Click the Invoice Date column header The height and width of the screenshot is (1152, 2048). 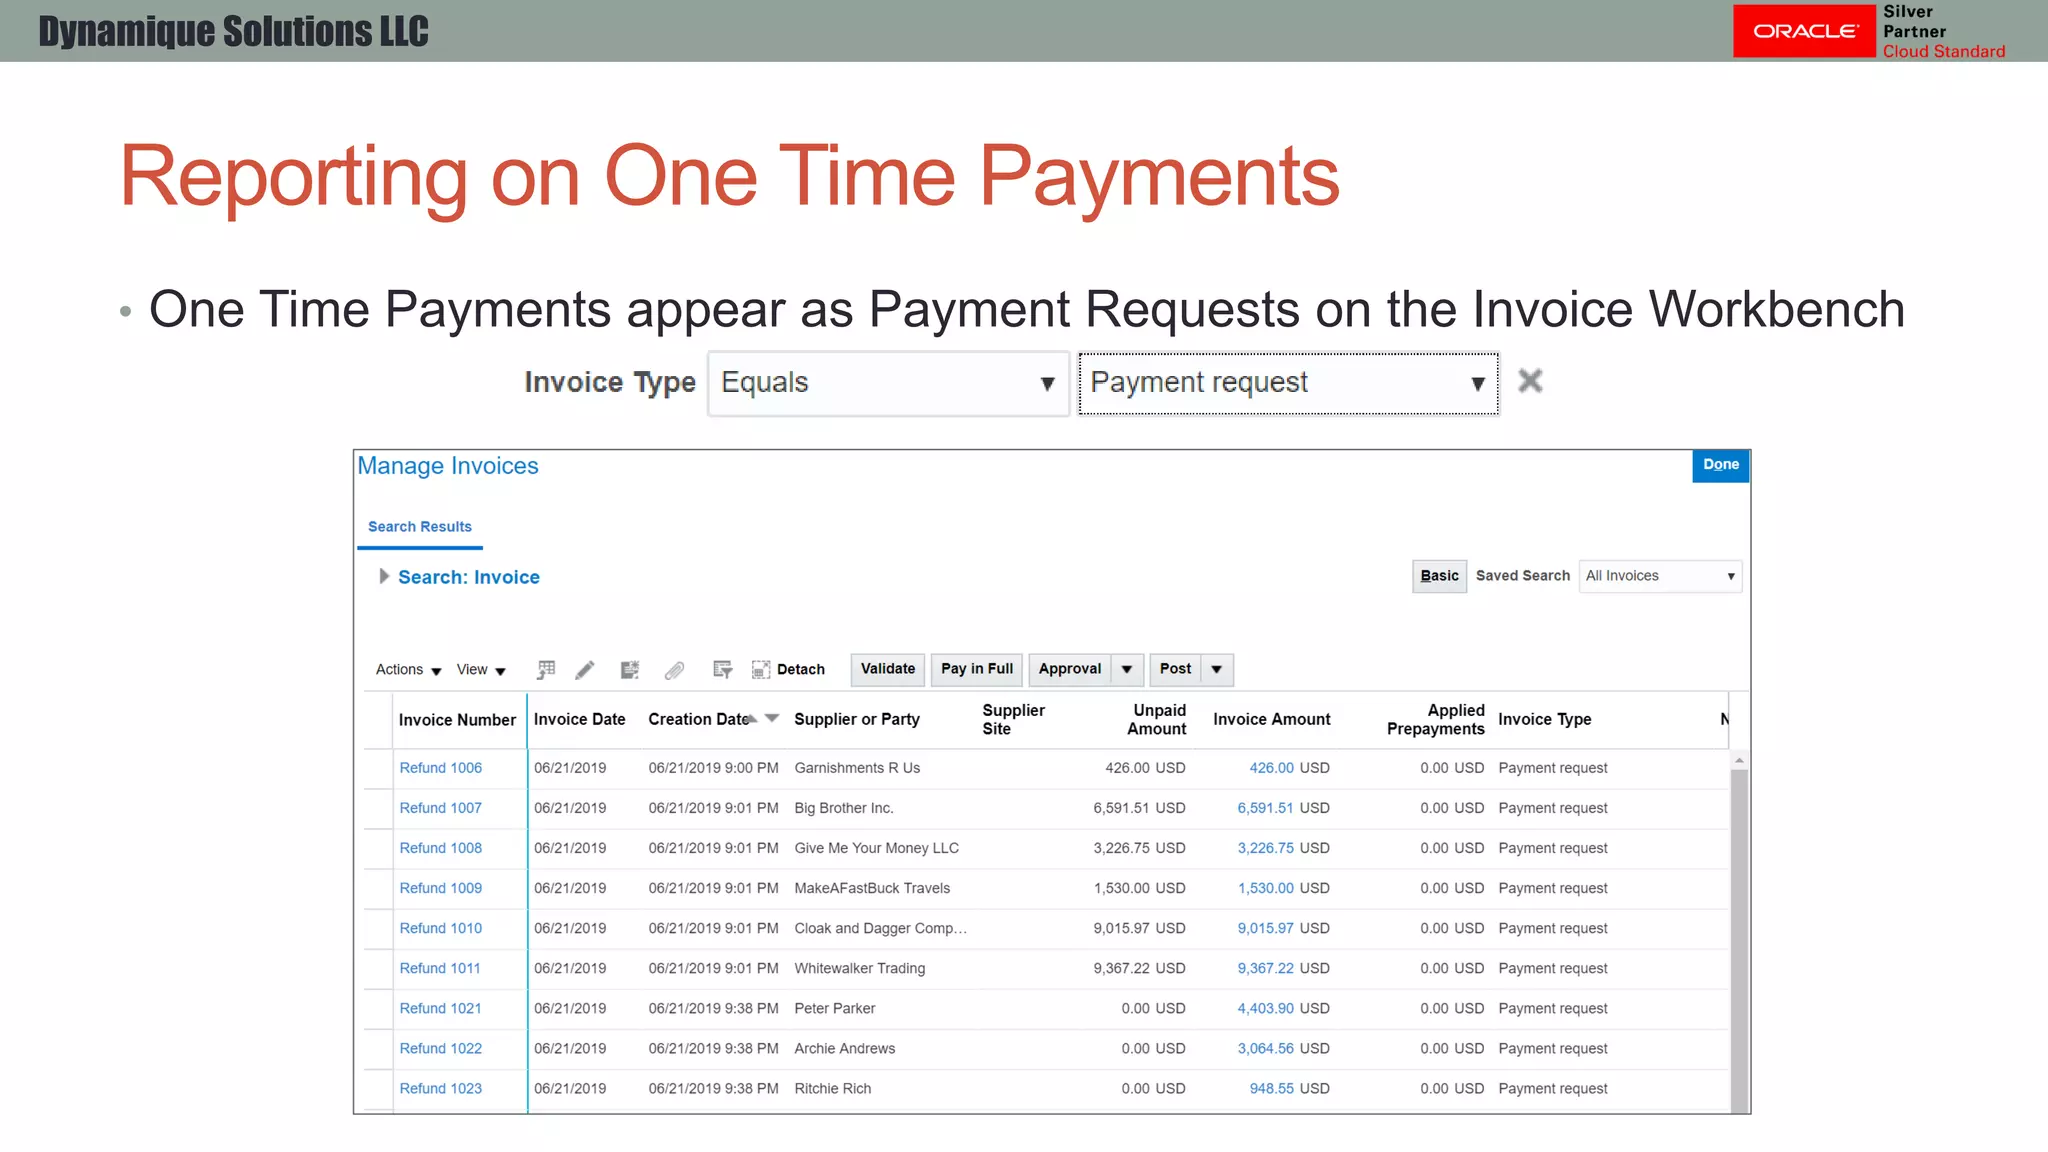pyautogui.click(x=579, y=719)
